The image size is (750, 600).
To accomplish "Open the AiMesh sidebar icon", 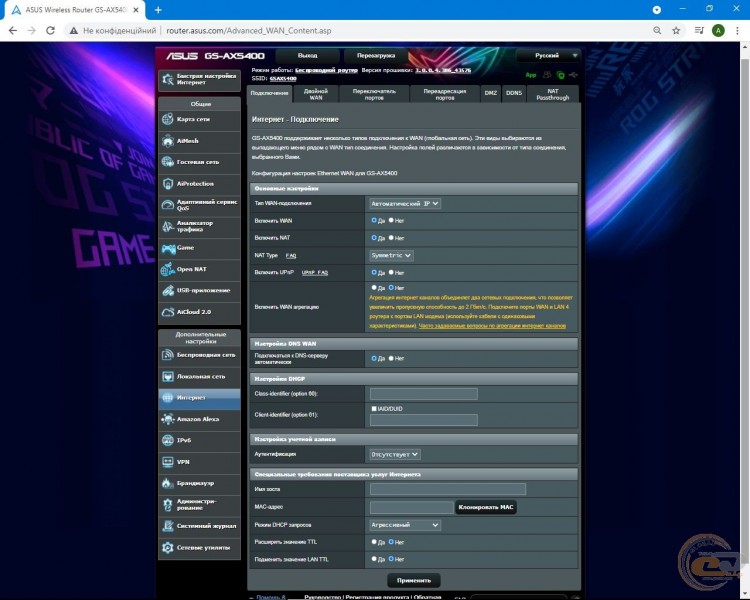I will click(167, 141).
